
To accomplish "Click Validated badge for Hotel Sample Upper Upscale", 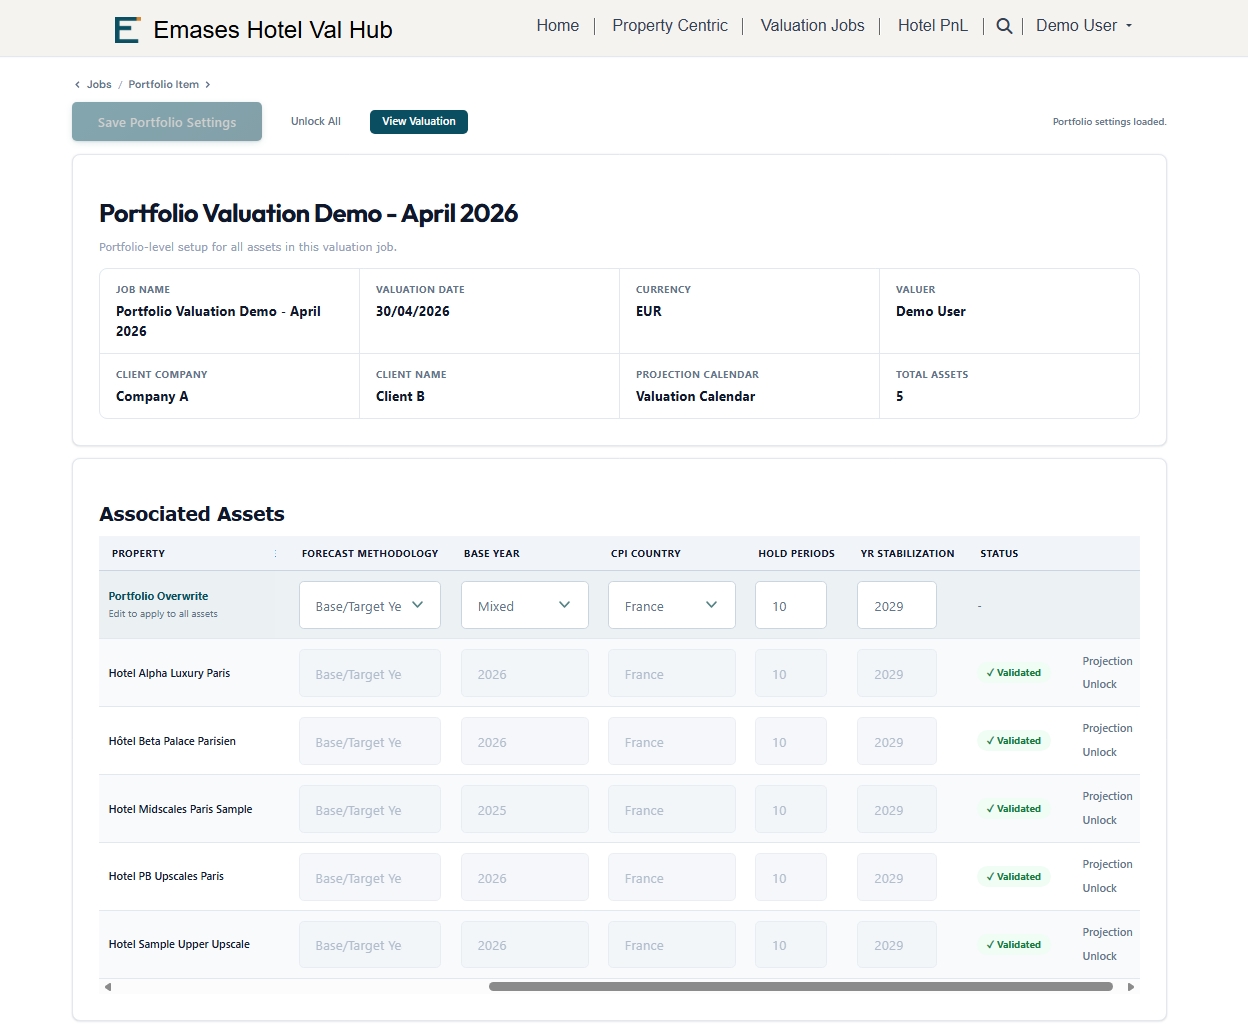I will pos(1013,945).
